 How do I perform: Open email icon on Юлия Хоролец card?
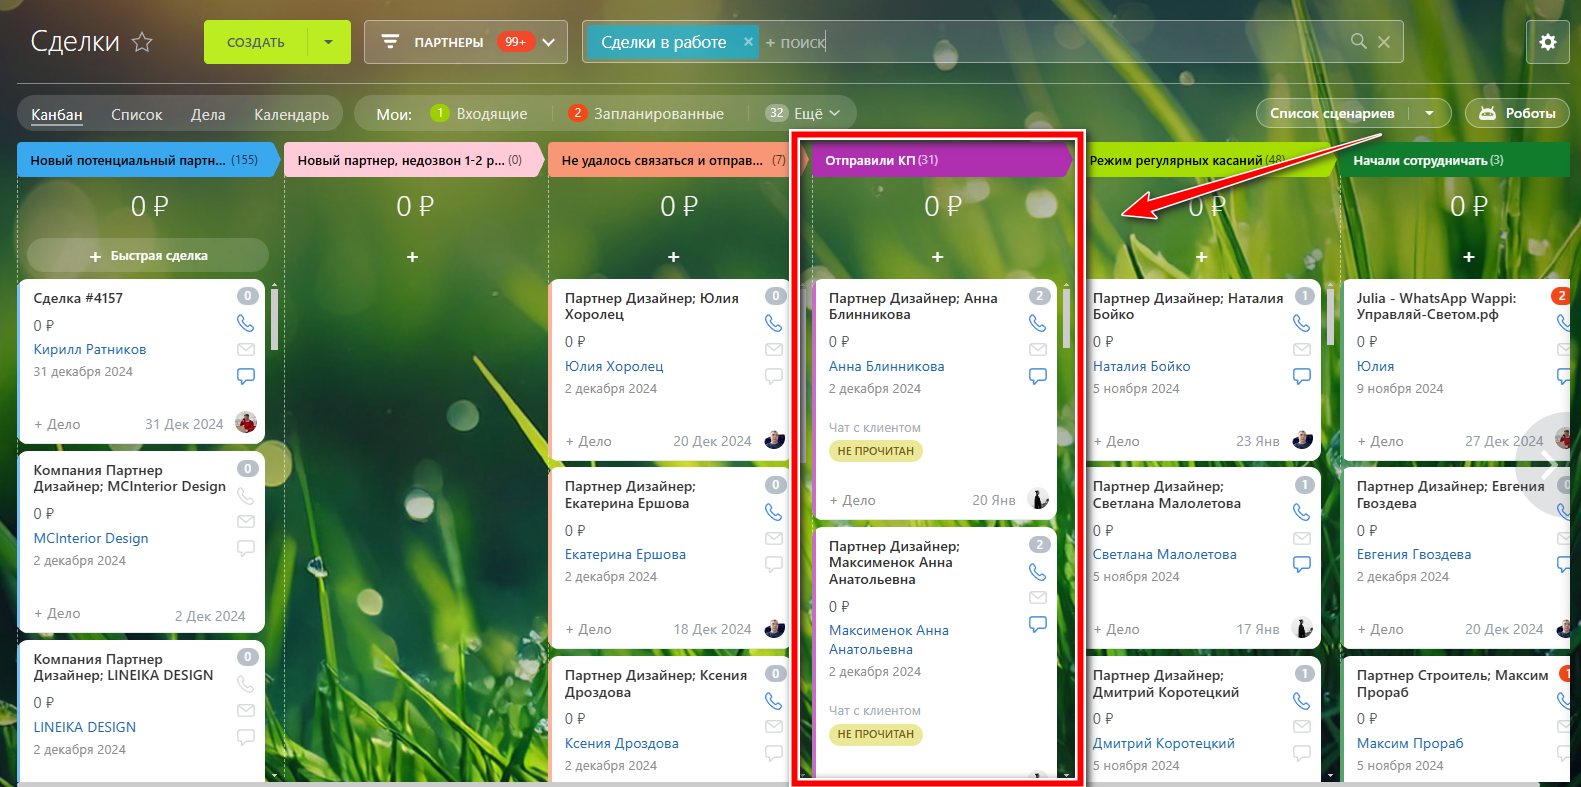click(773, 349)
